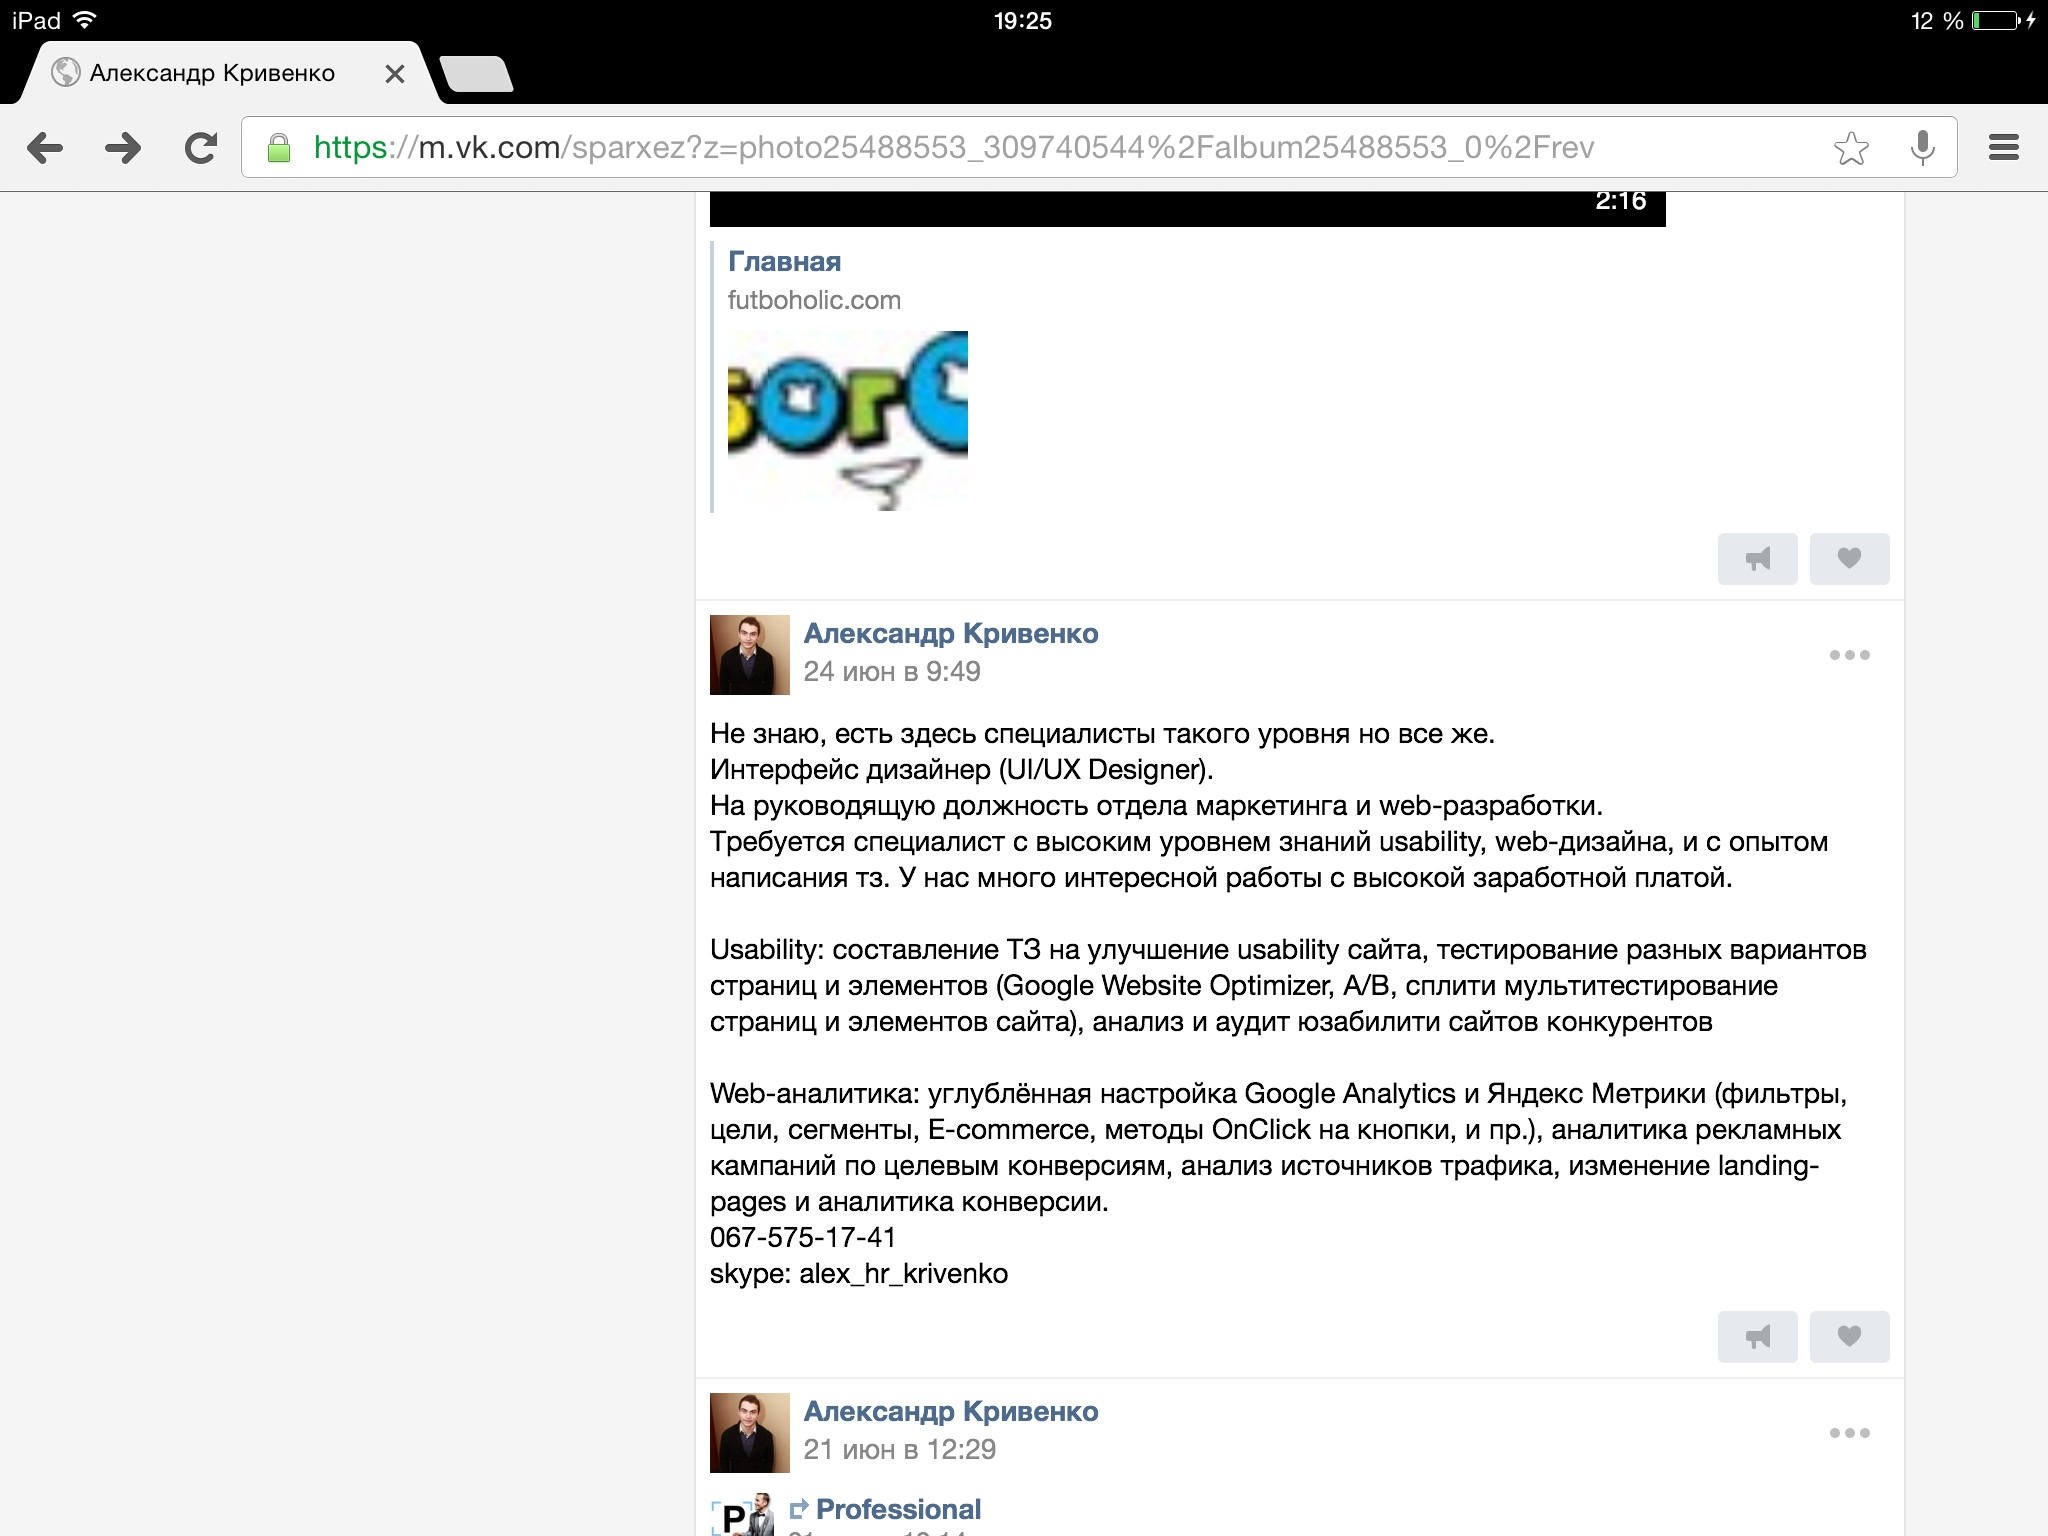Share the UI/UX Designer vacancy post
Viewport: 2048px width, 1536px height.
click(1757, 1336)
